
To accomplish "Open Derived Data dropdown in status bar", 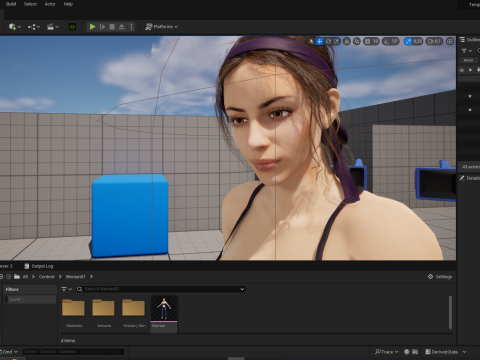I will click(x=446, y=352).
